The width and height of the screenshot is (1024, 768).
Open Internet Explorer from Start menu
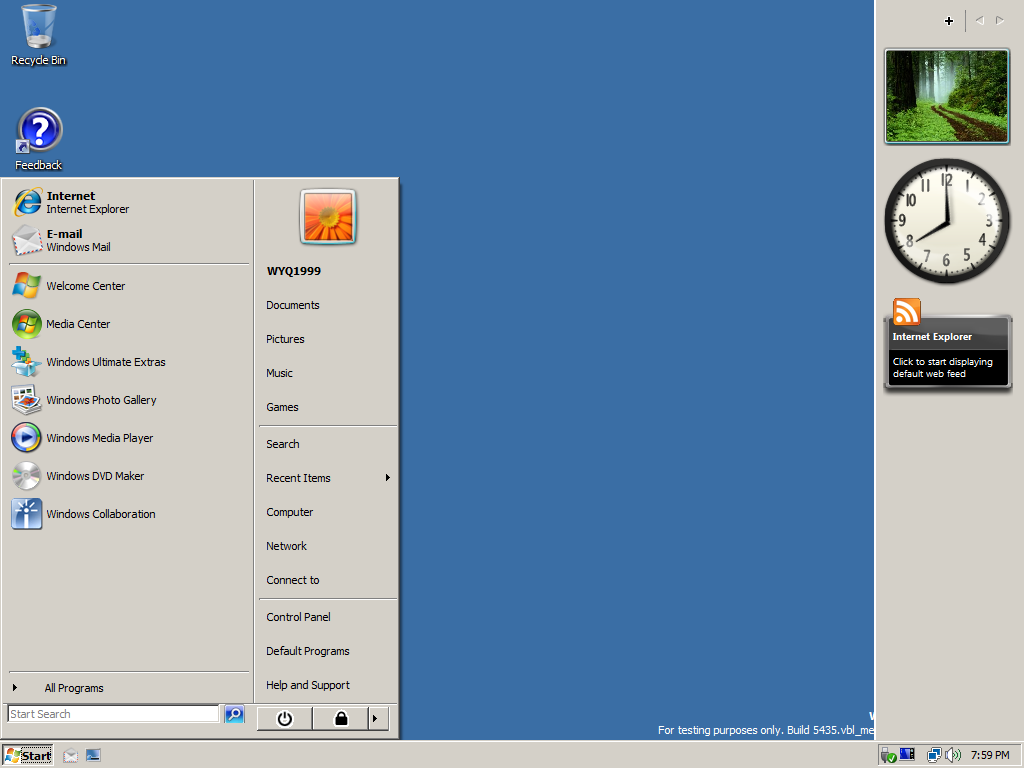point(129,202)
